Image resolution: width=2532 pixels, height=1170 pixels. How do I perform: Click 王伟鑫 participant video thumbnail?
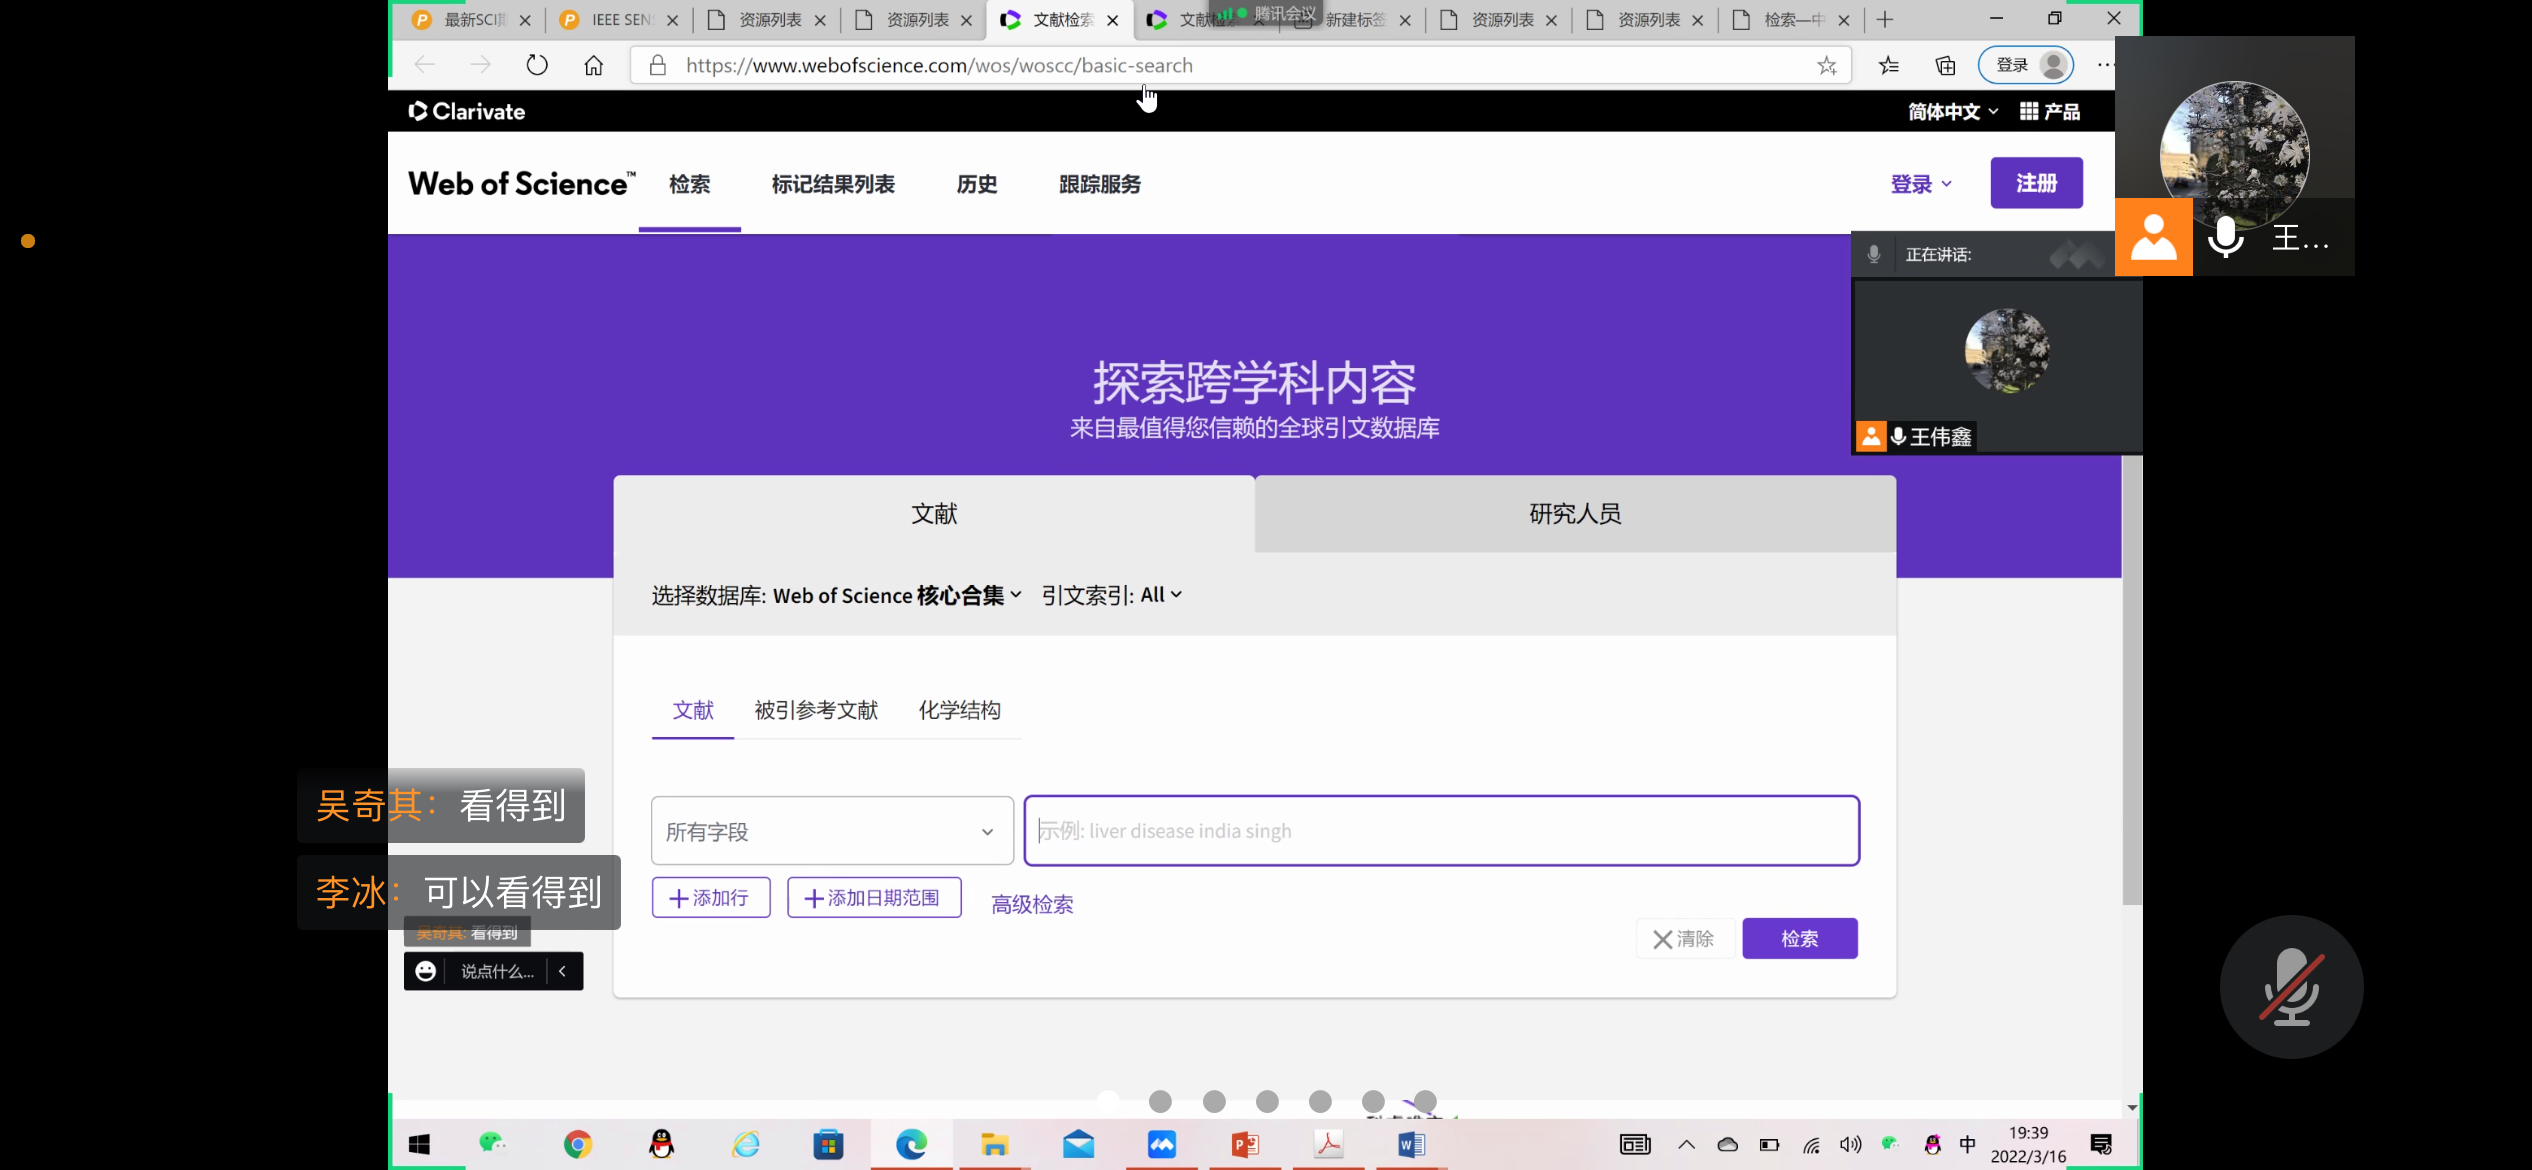point(1997,367)
